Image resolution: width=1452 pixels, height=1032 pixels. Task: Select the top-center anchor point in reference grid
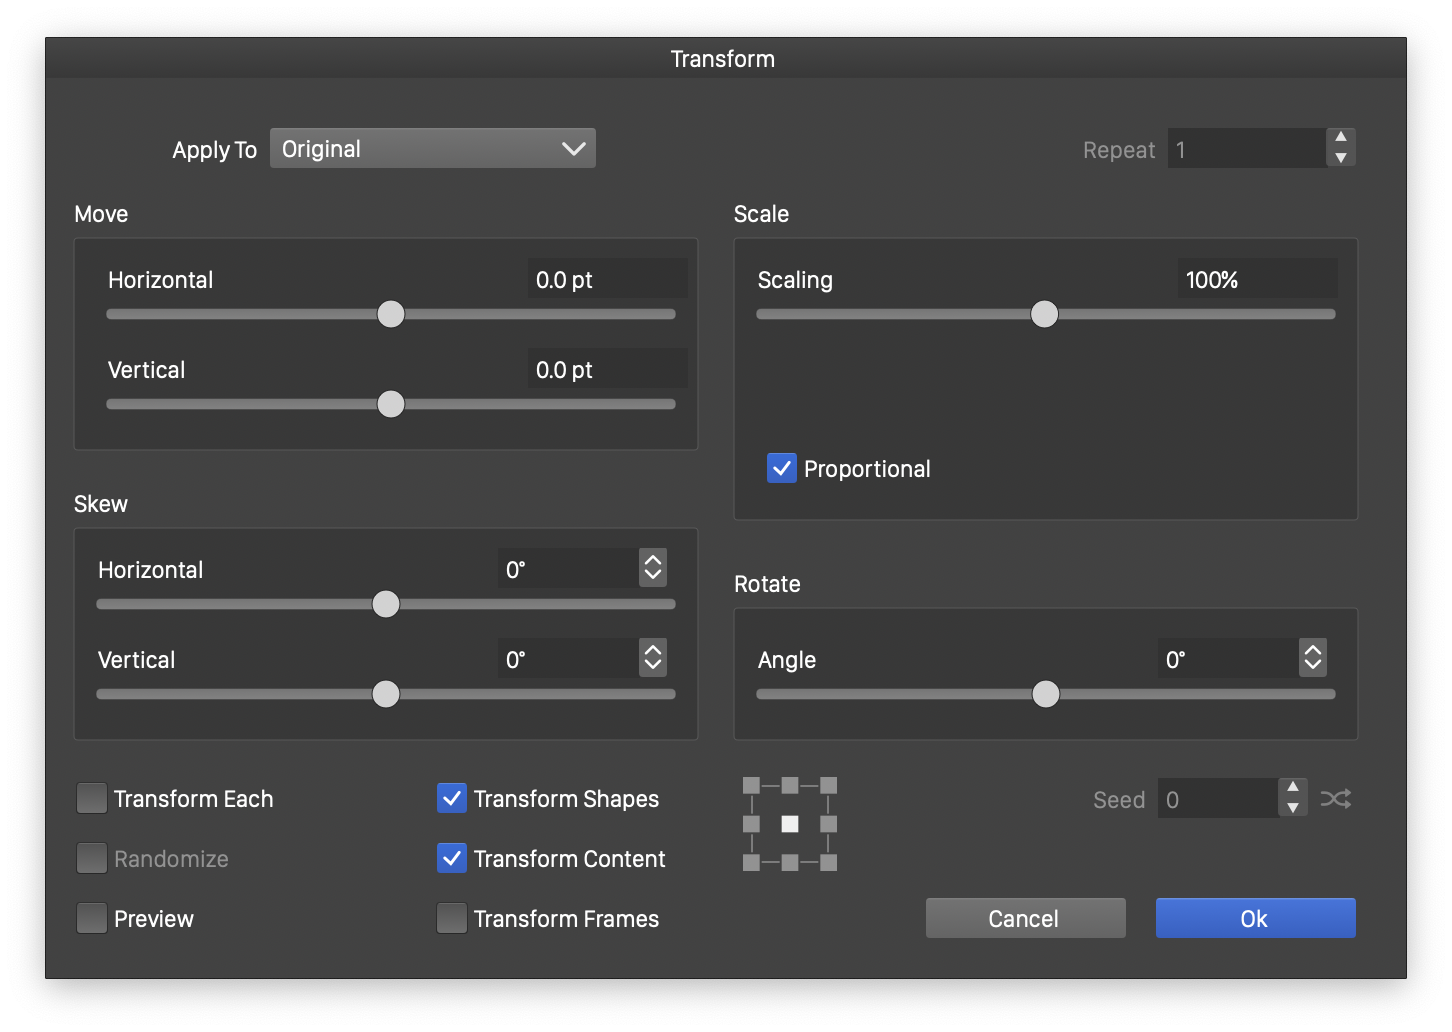[790, 786]
